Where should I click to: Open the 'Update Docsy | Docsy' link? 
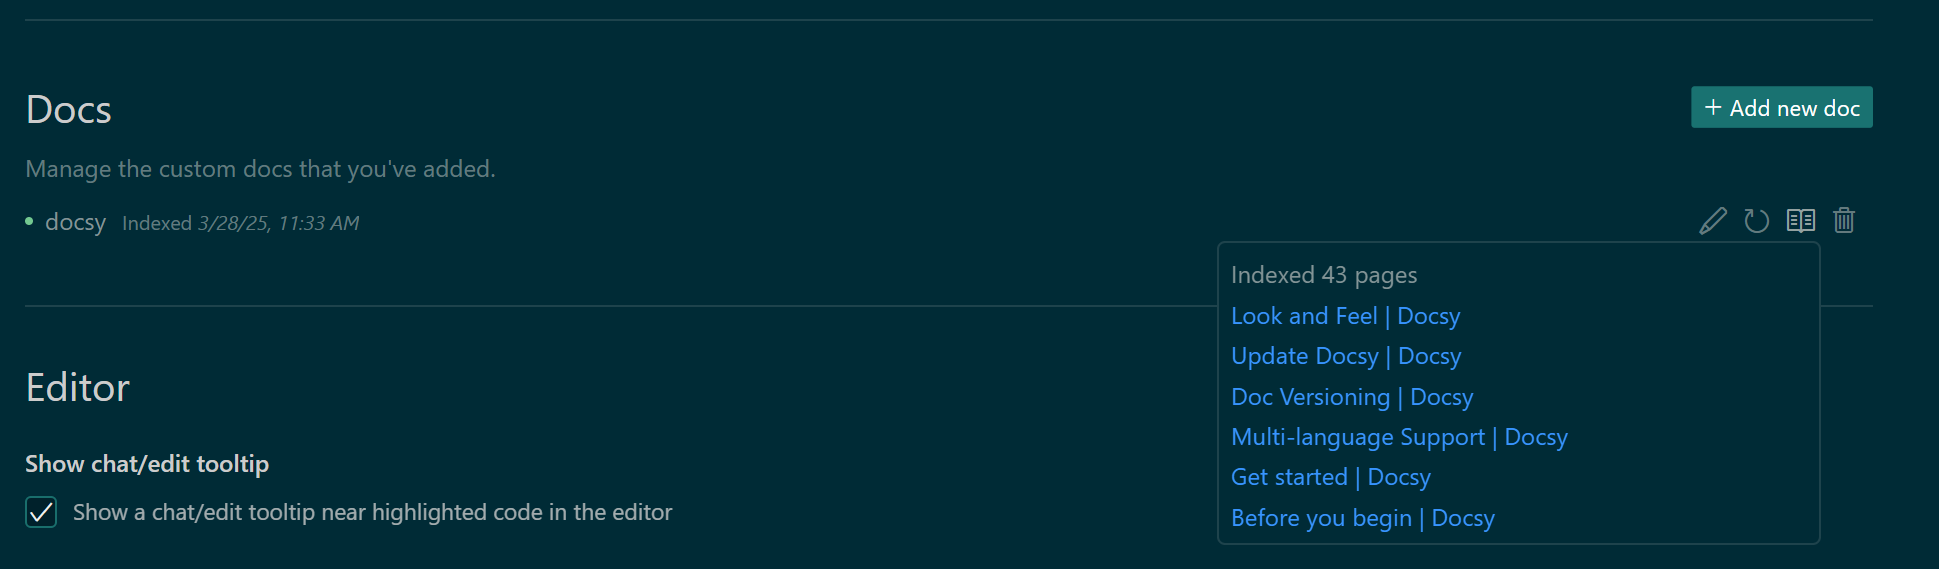[x=1346, y=356]
